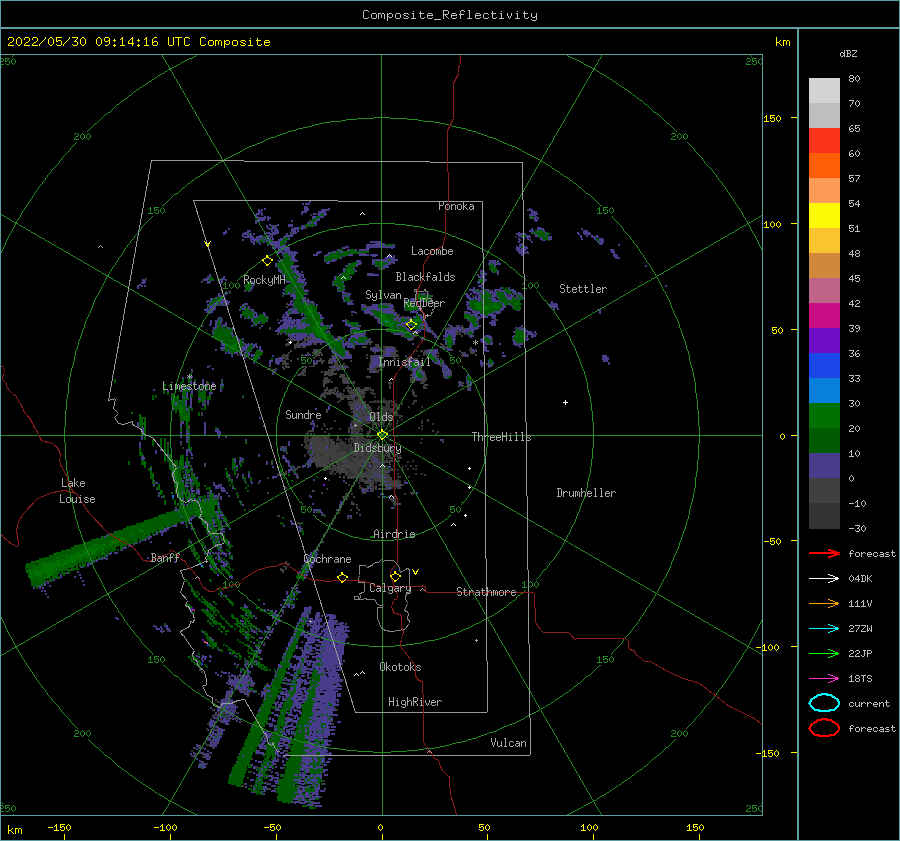Click the Sylvan label
900x841 pixels.
[x=383, y=295]
